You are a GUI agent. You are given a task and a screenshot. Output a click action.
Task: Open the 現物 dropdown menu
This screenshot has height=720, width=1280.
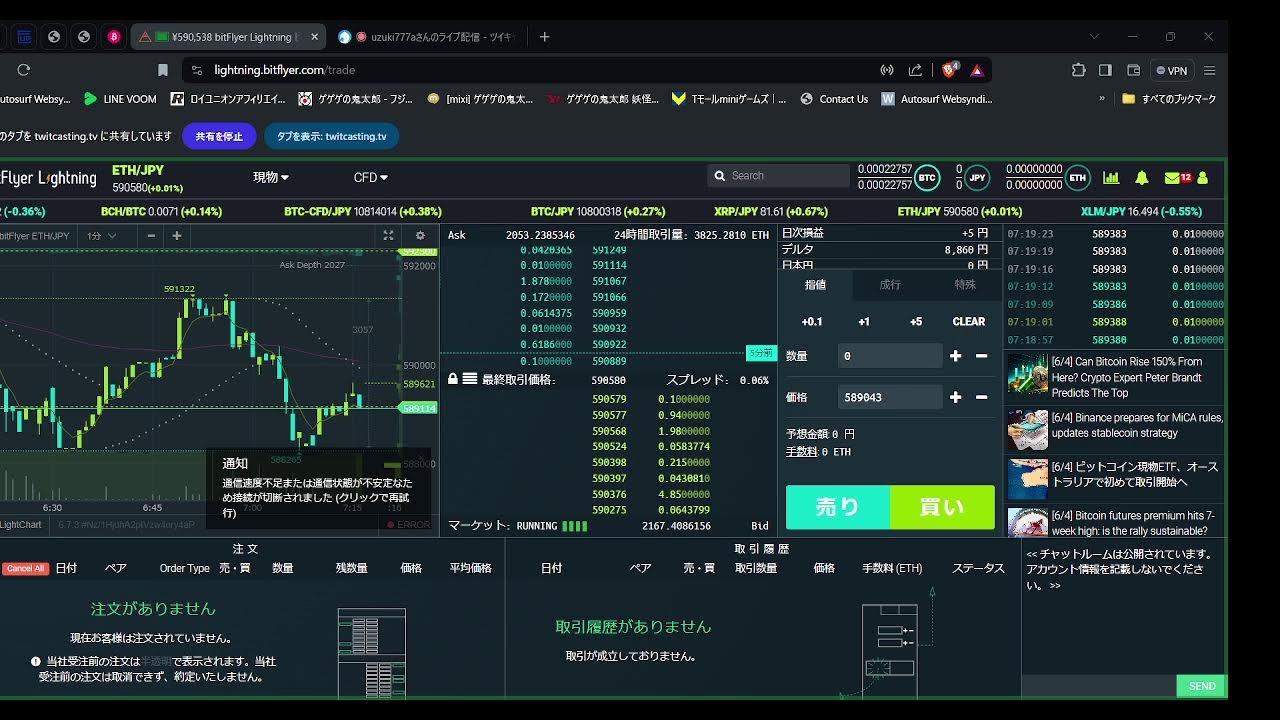pos(271,178)
